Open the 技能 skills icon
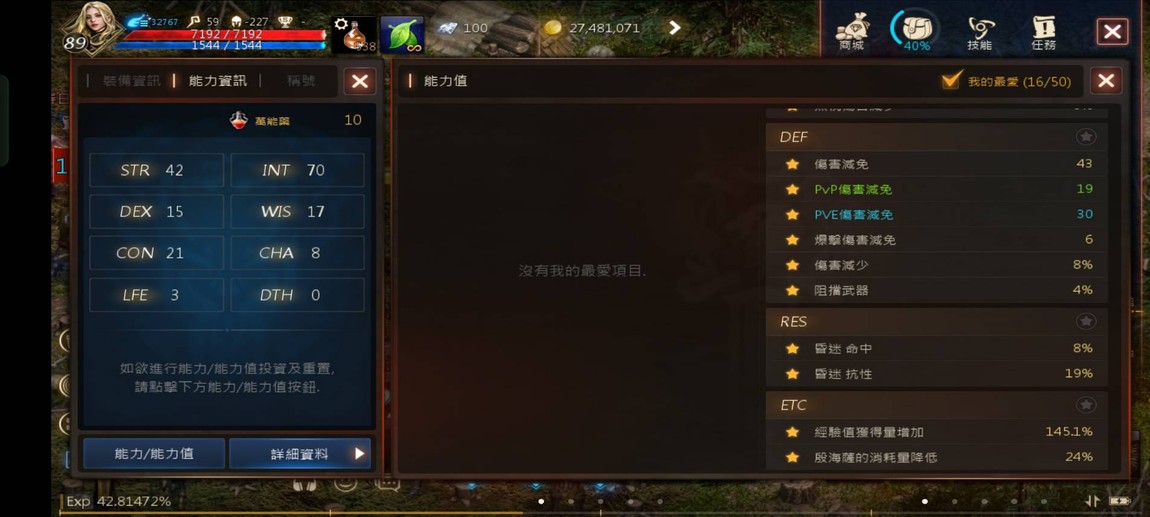 (x=980, y=32)
